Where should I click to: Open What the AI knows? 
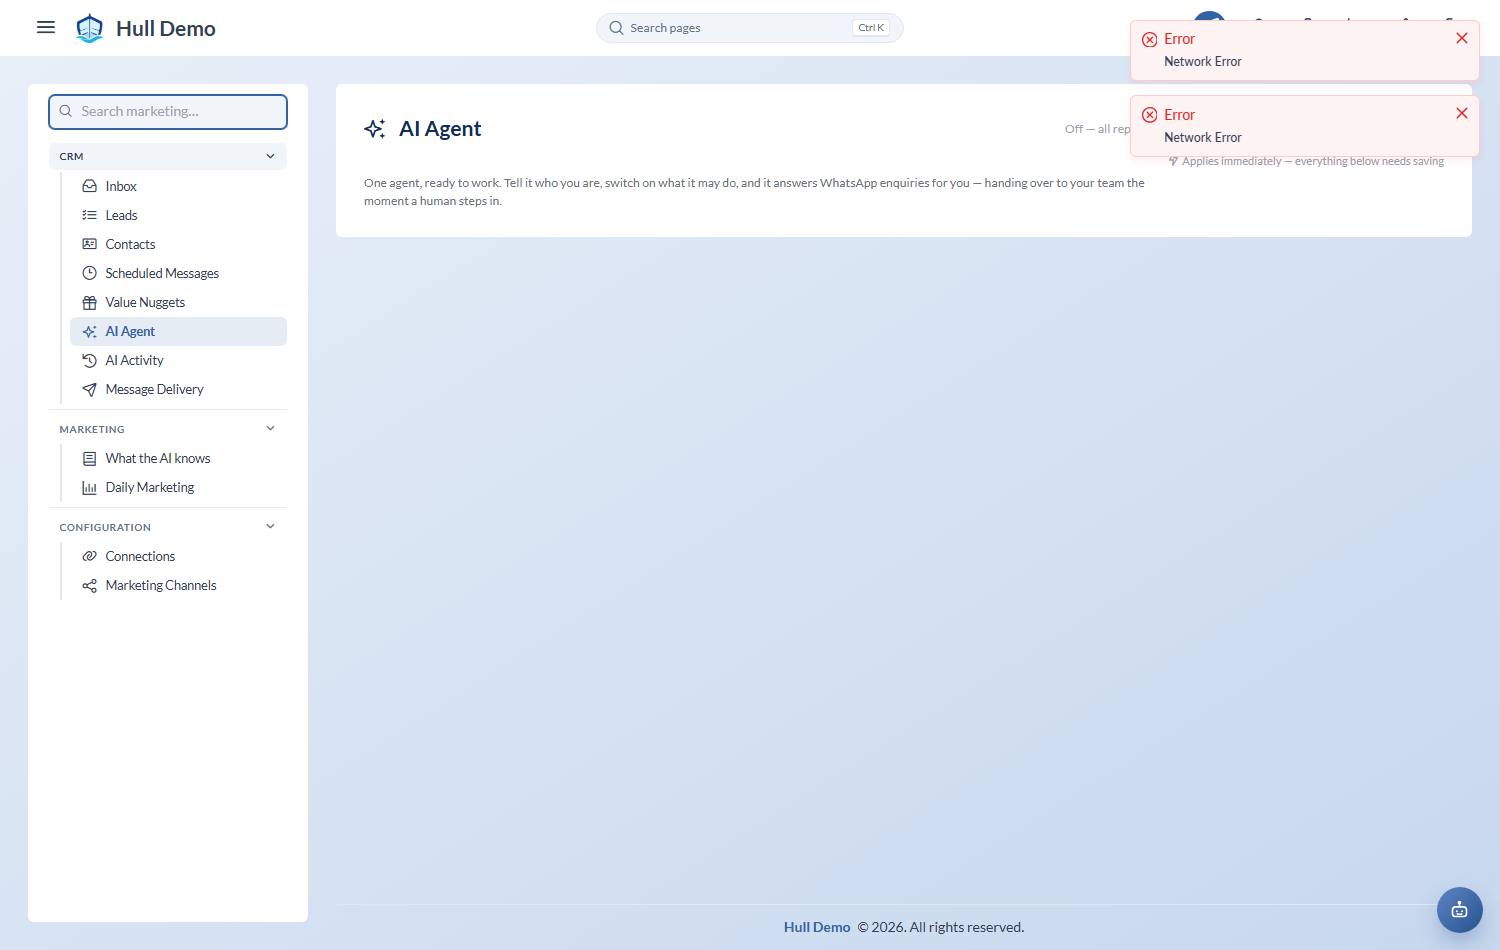point(178,458)
